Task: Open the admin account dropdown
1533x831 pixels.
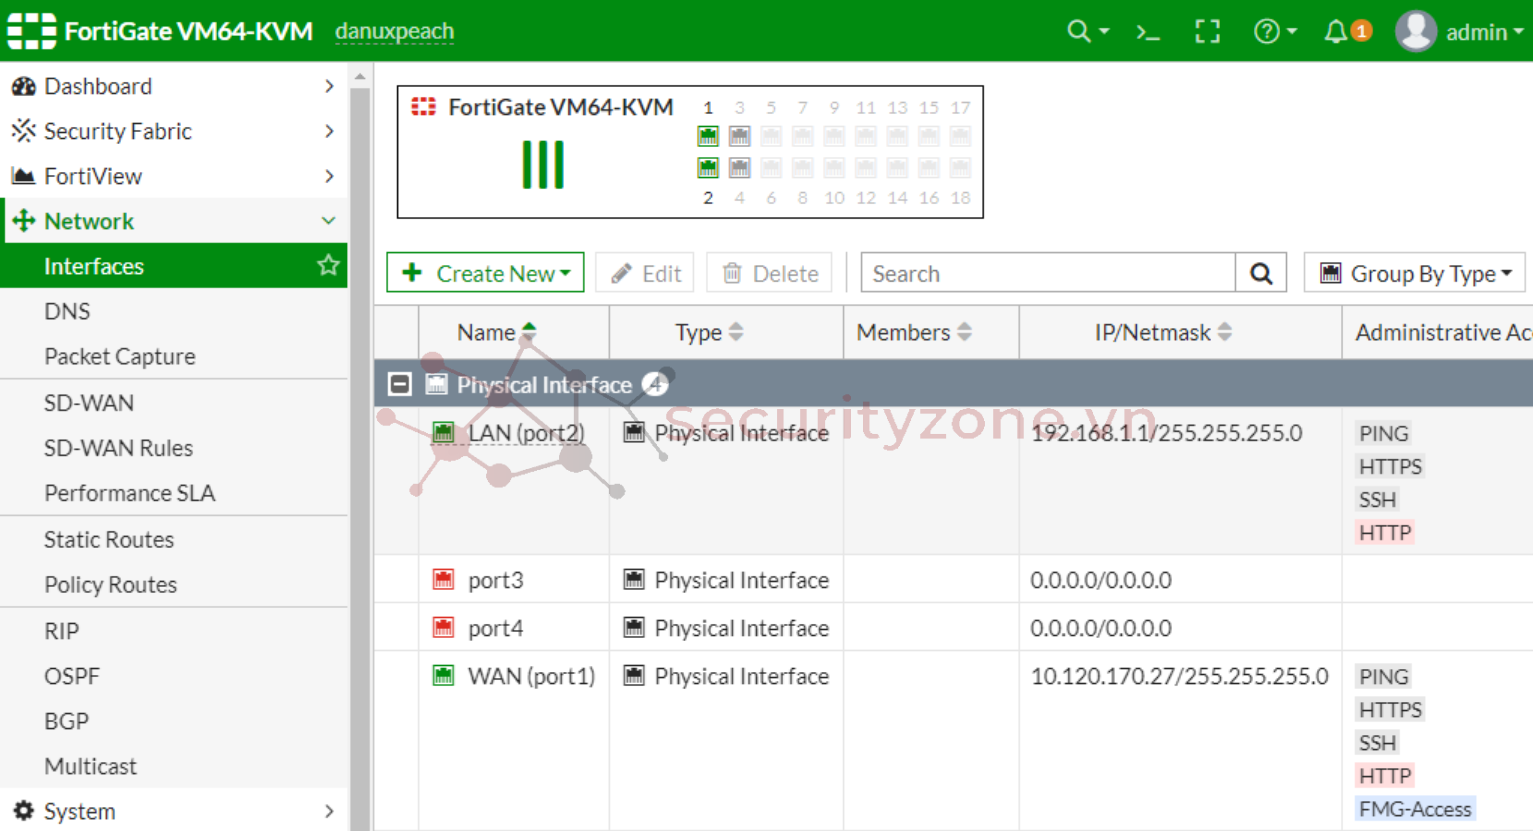Action: click(x=1485, y=32)
